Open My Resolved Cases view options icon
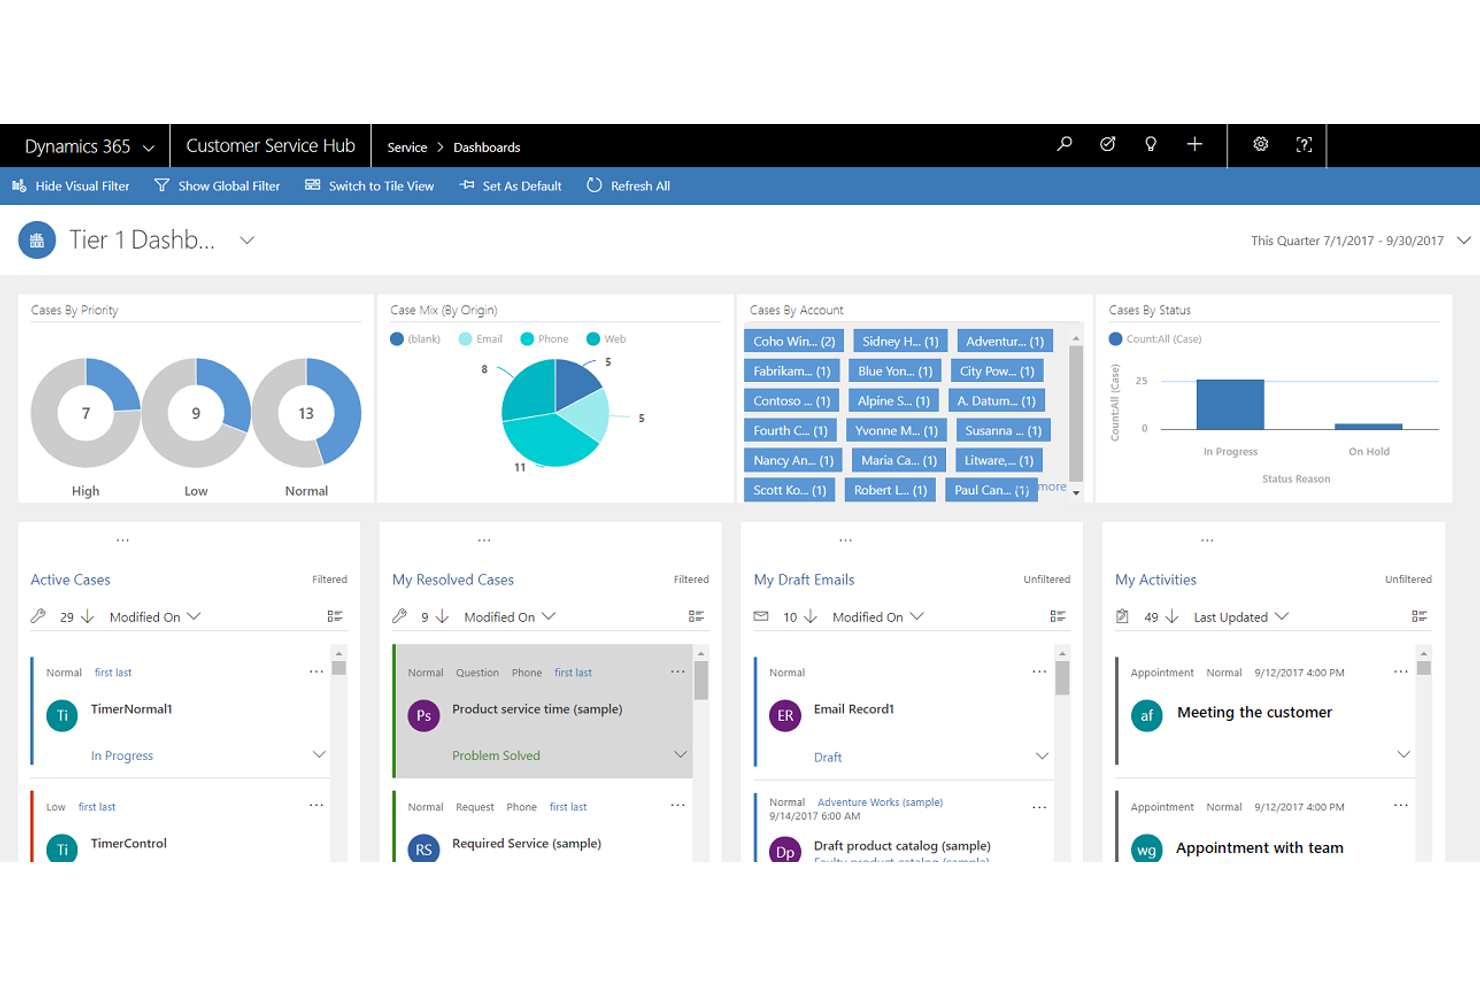 pyautogui.click(x=696, y=617)
